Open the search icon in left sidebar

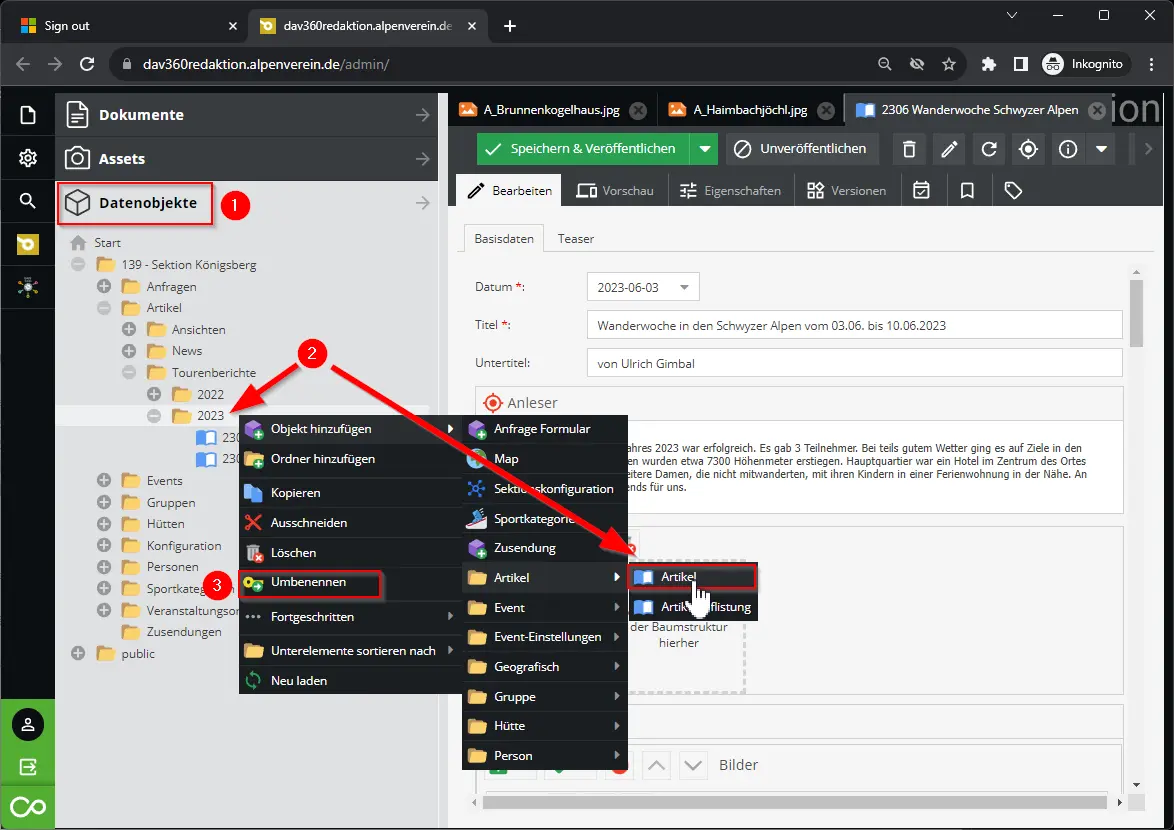point(28,201)
